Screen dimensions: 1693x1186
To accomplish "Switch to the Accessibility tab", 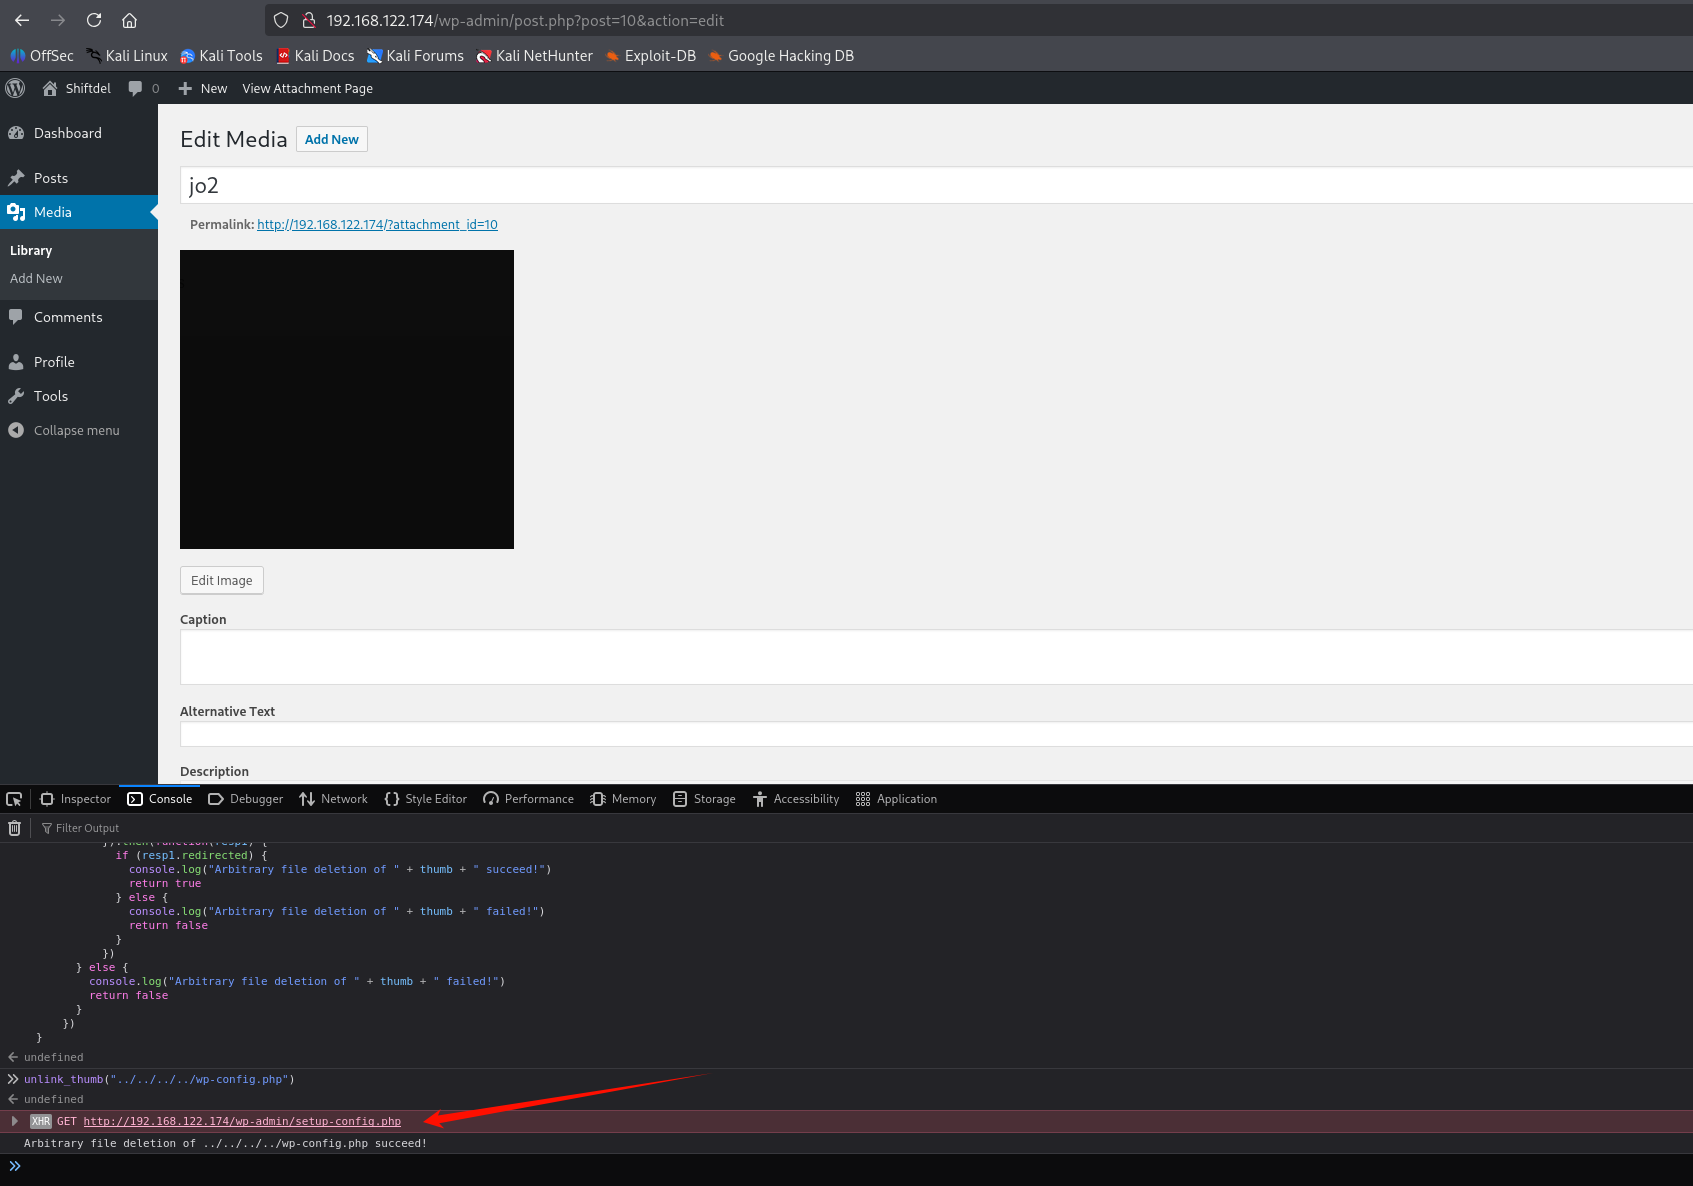I will coord(796,799).
